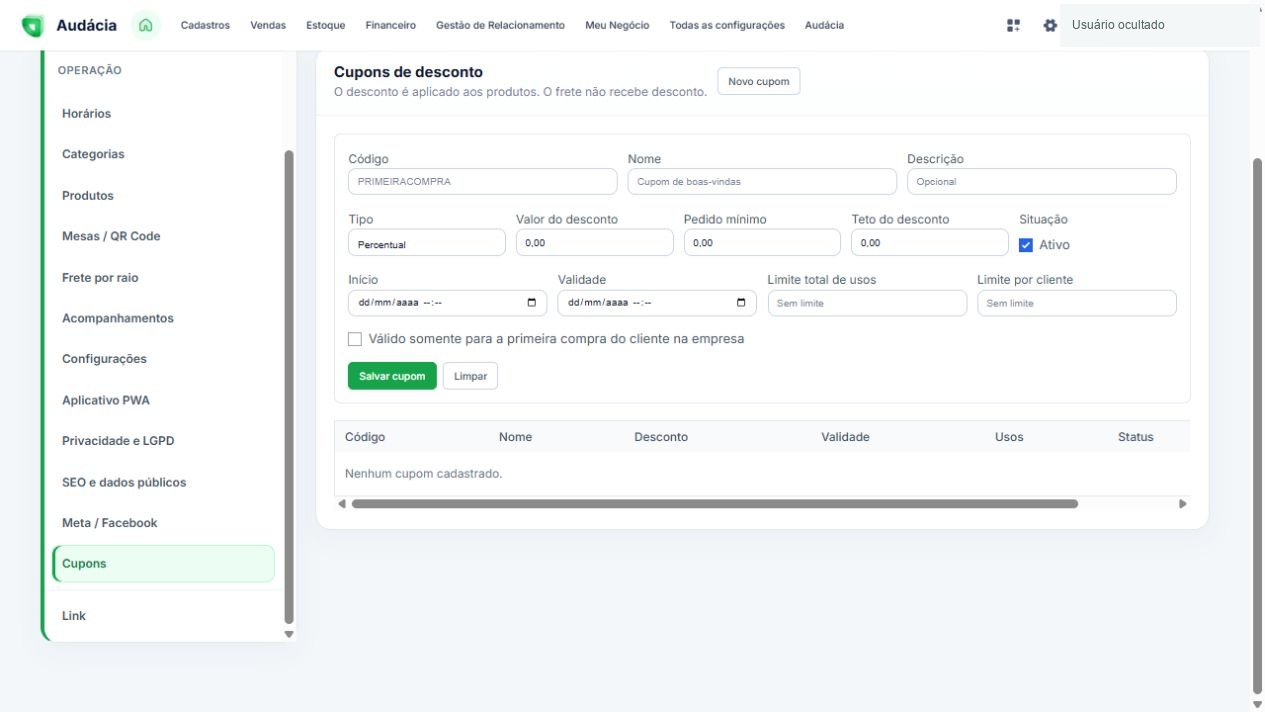Select Link in the sidebar
The height and width of the screenshot is (712, 1265).
[x=163, y=616]
